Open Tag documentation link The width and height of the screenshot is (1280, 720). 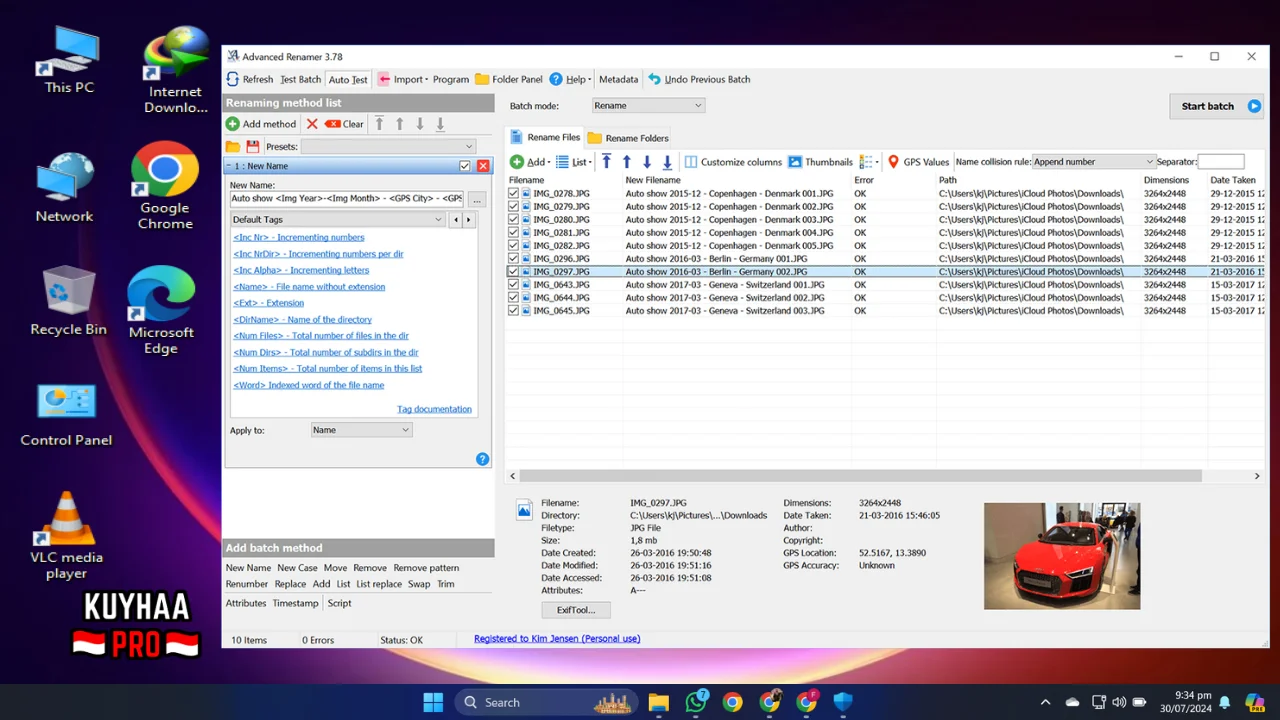[434, 409]
